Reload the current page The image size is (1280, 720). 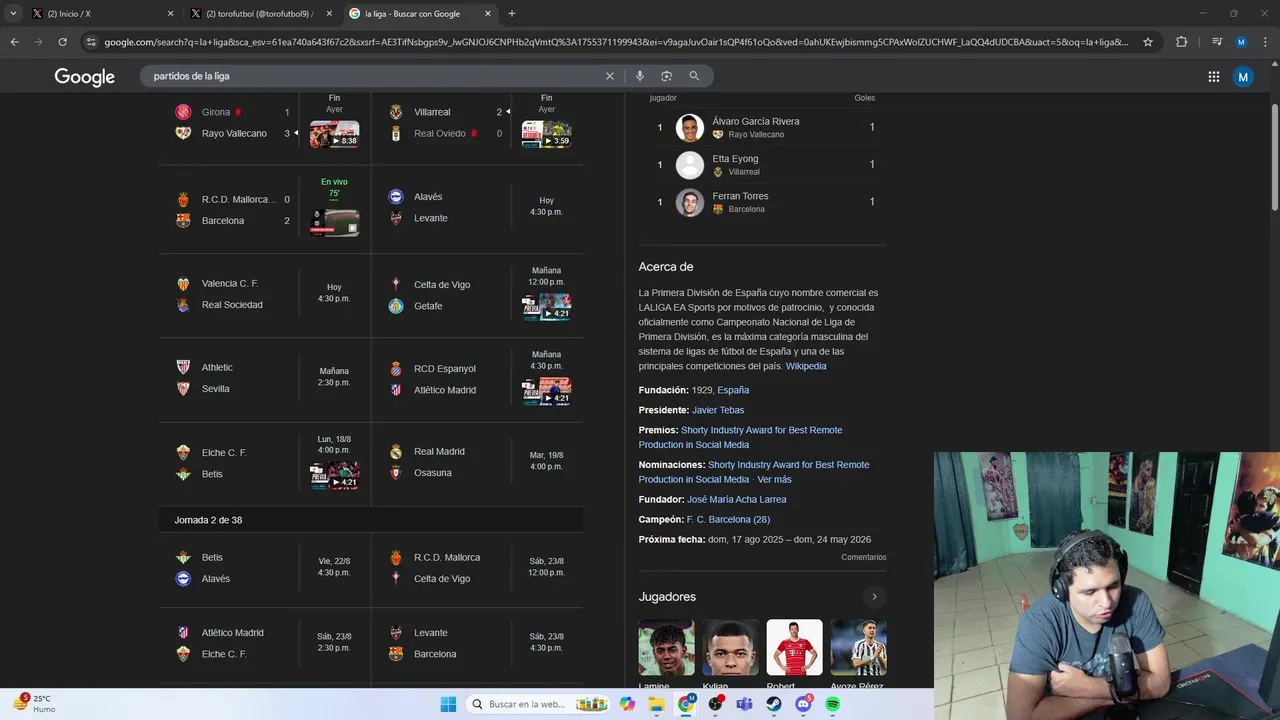(x=62, y=42)
